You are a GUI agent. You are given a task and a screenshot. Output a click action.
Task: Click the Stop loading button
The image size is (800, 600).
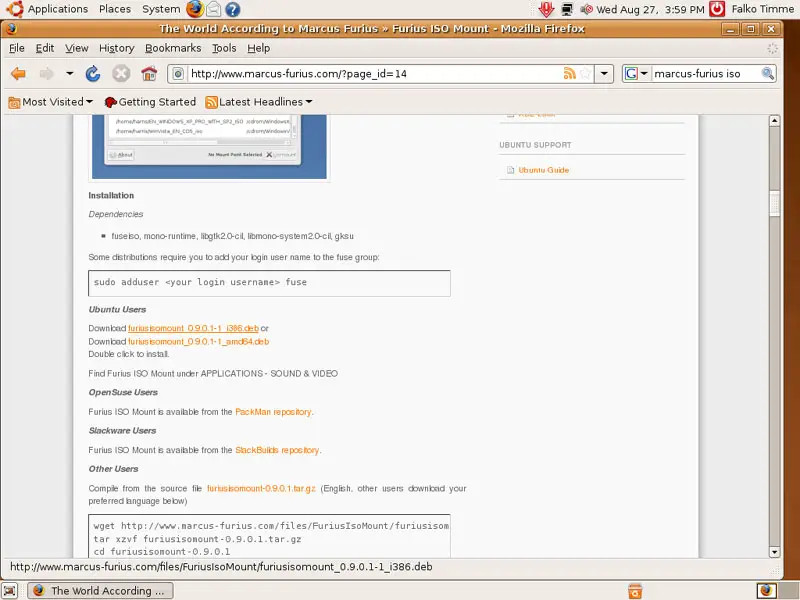click(121, 74)
